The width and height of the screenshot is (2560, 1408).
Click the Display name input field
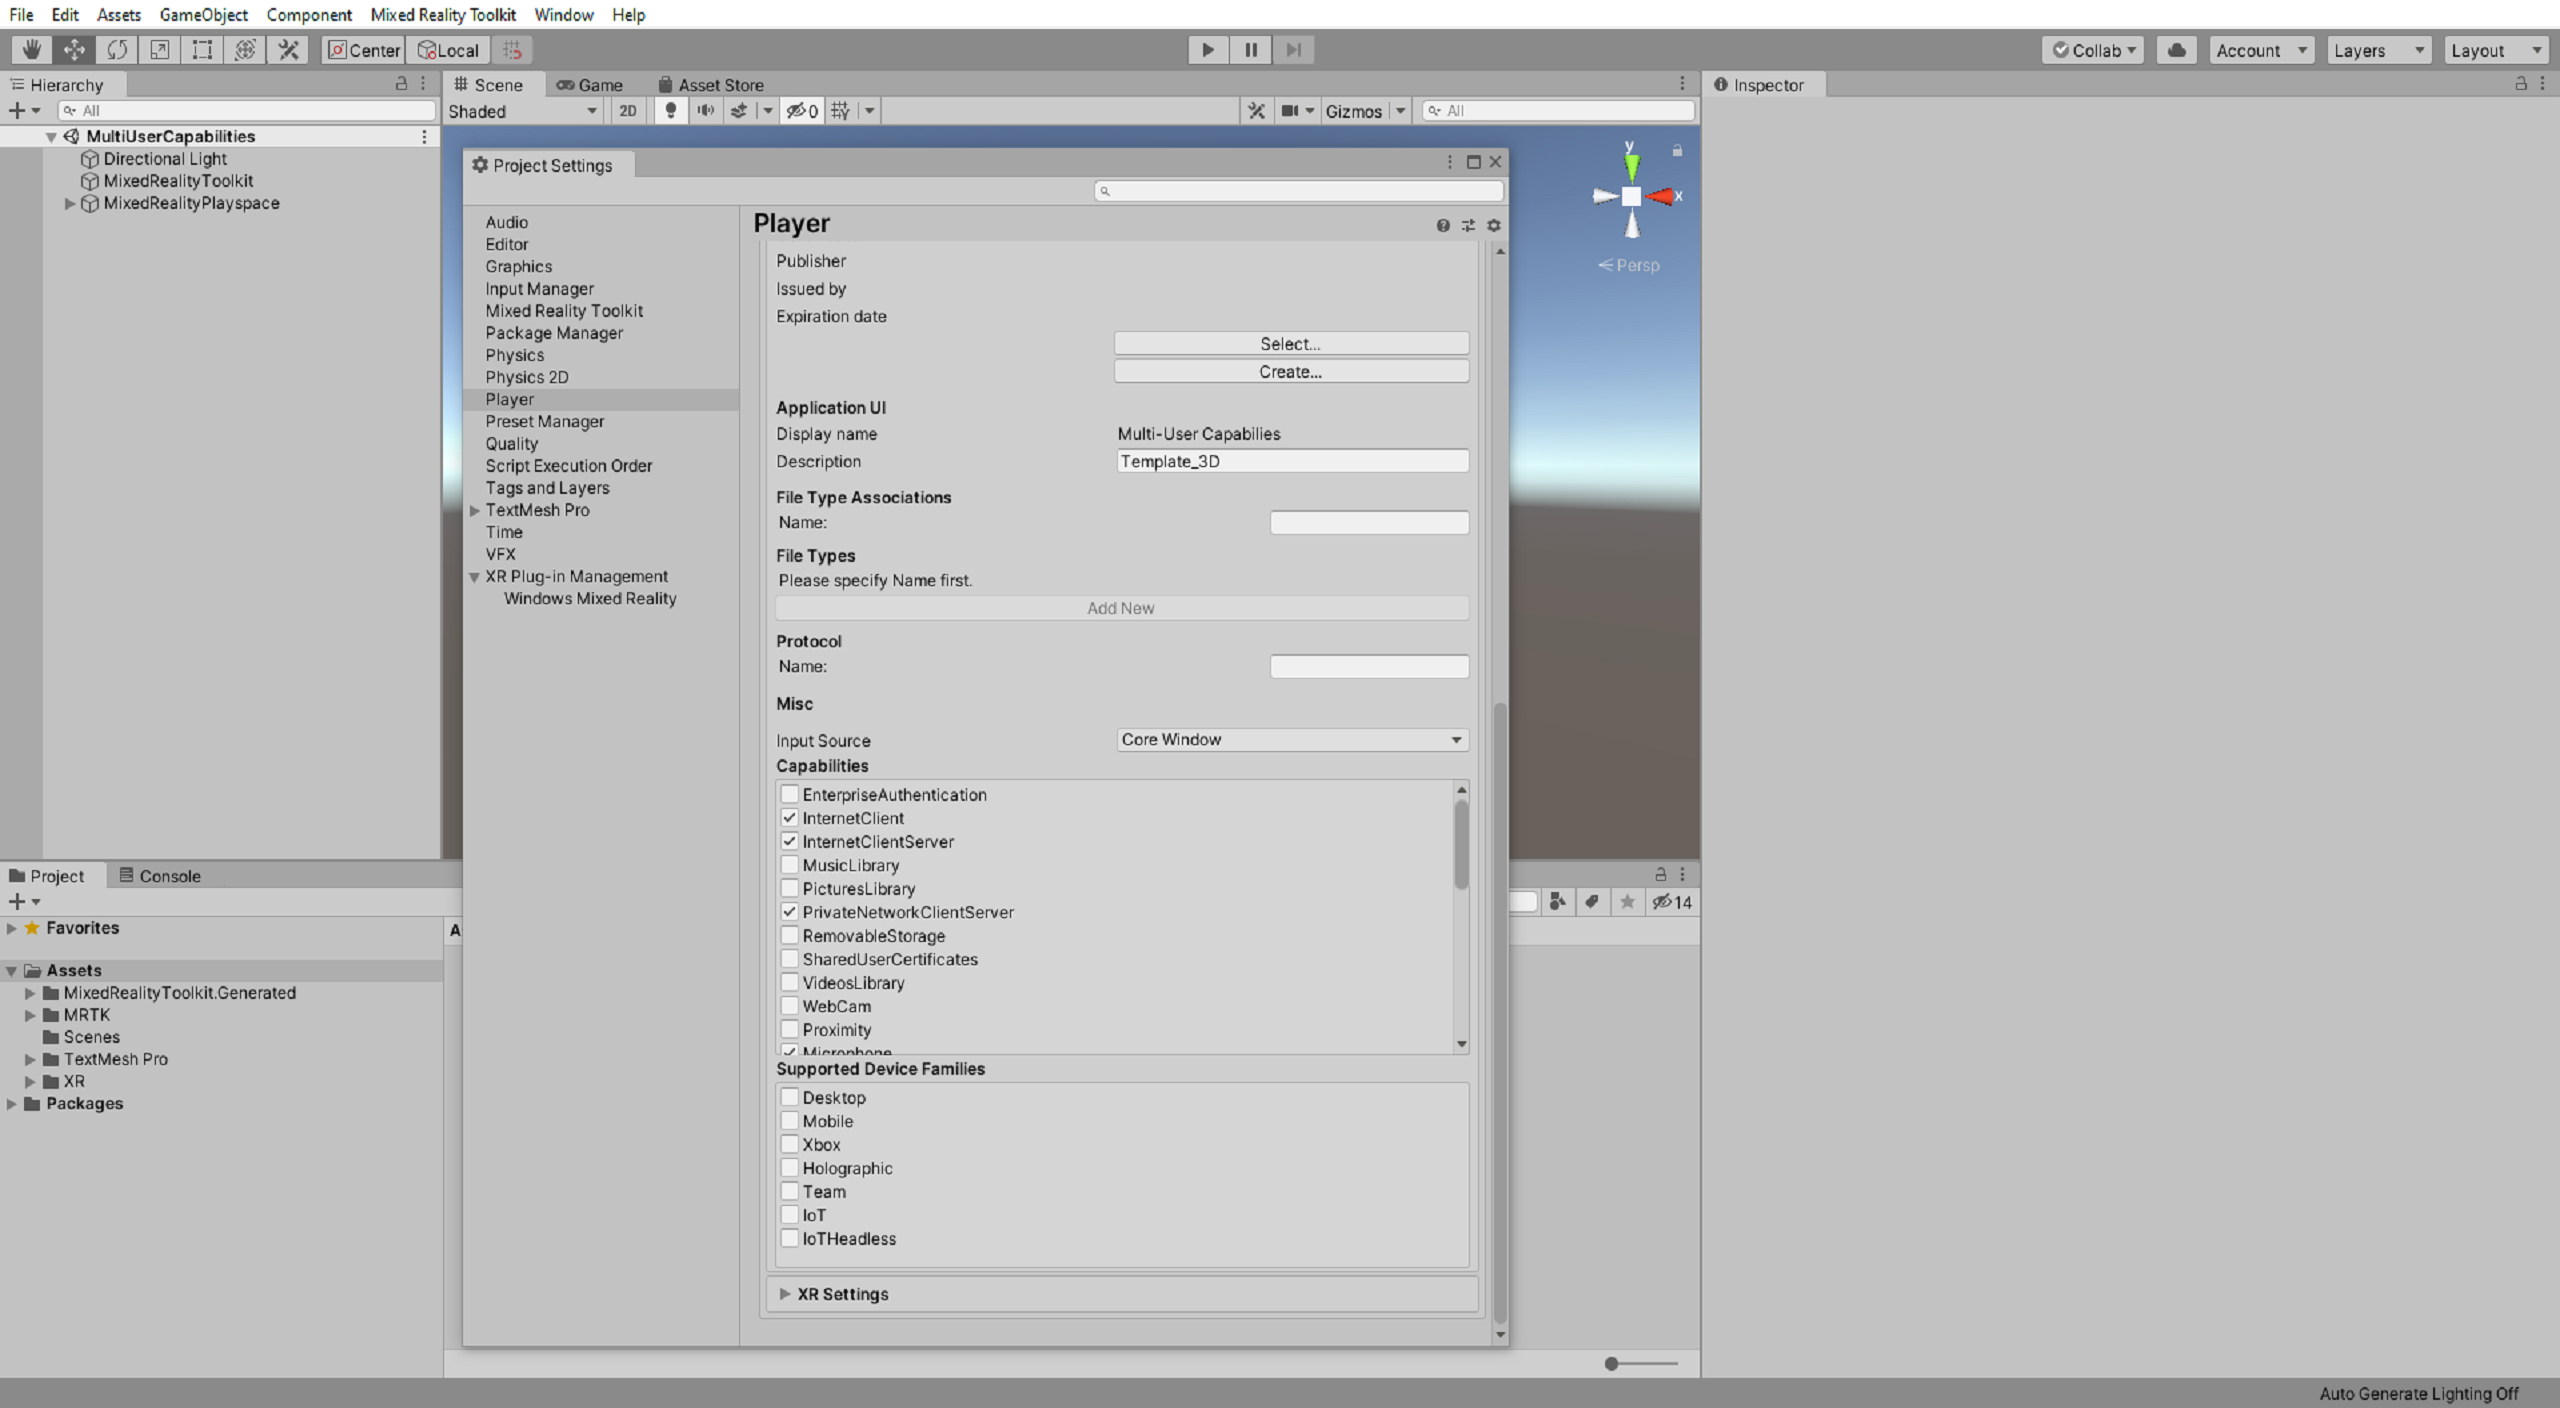point(1291,433)
